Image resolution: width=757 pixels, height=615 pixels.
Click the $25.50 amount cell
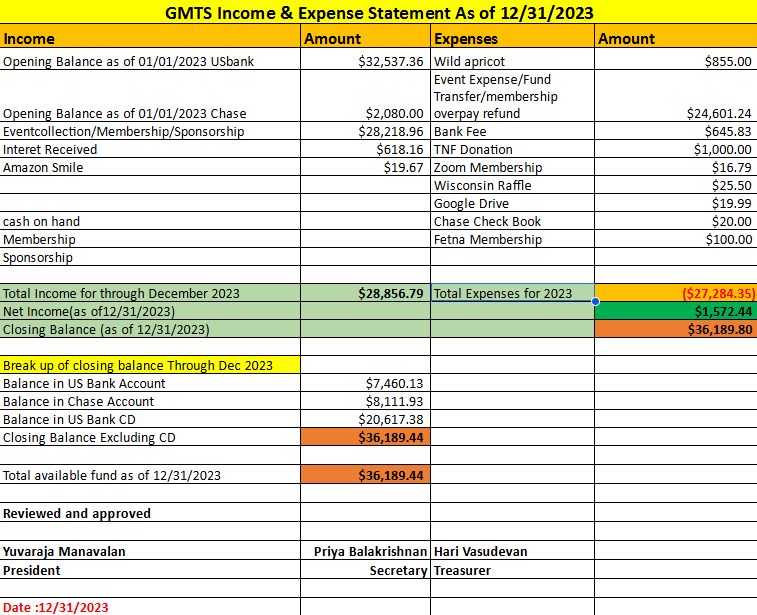[x=676, y=185]
